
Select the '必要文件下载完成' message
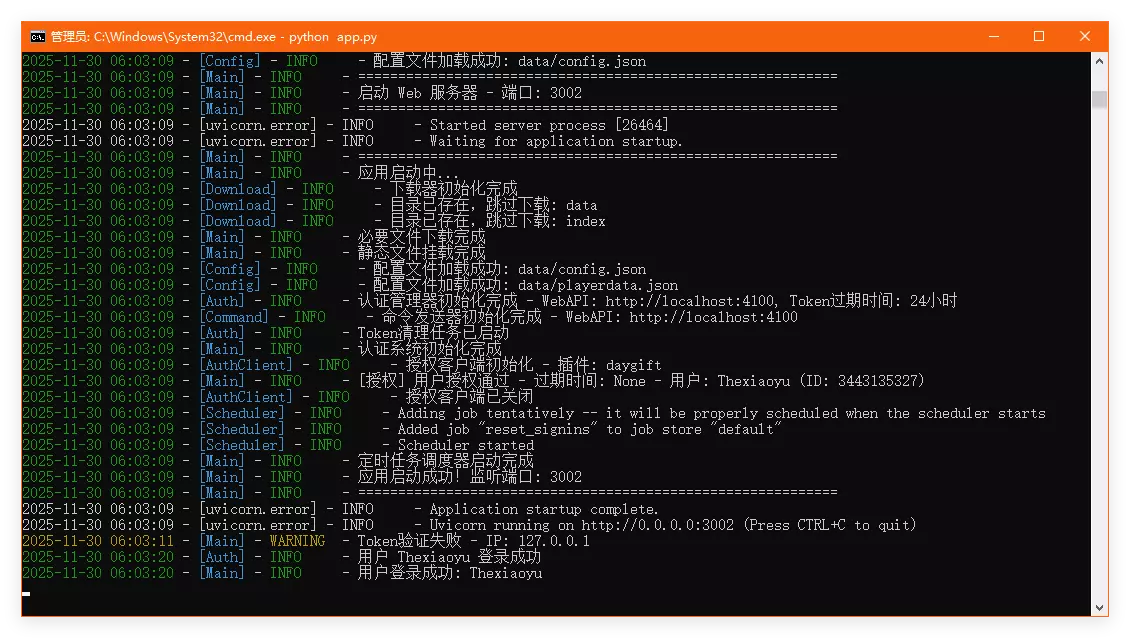point(422,237)
